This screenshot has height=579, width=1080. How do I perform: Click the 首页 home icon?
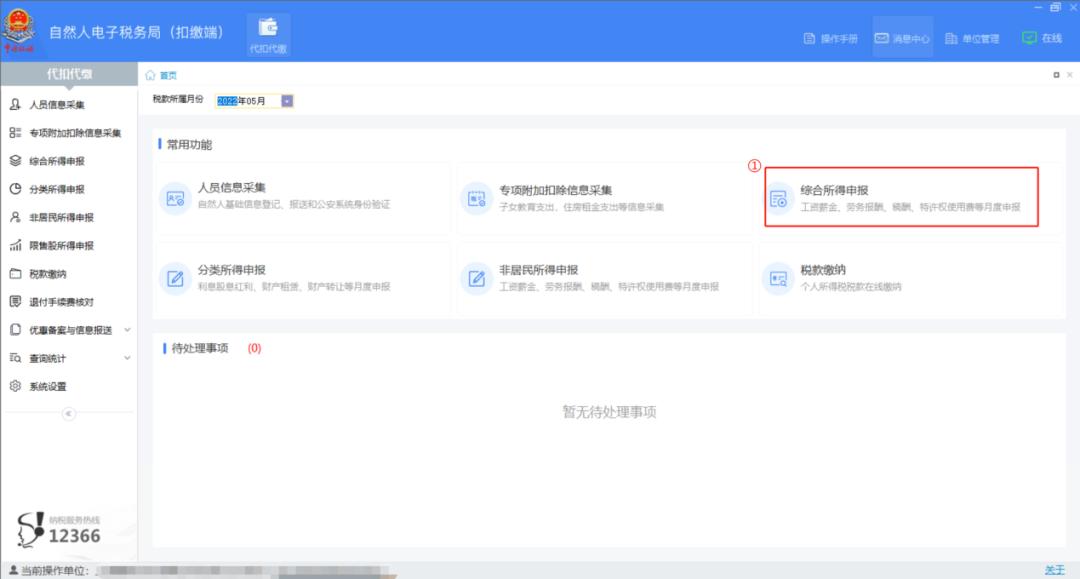tap(151, 75)
